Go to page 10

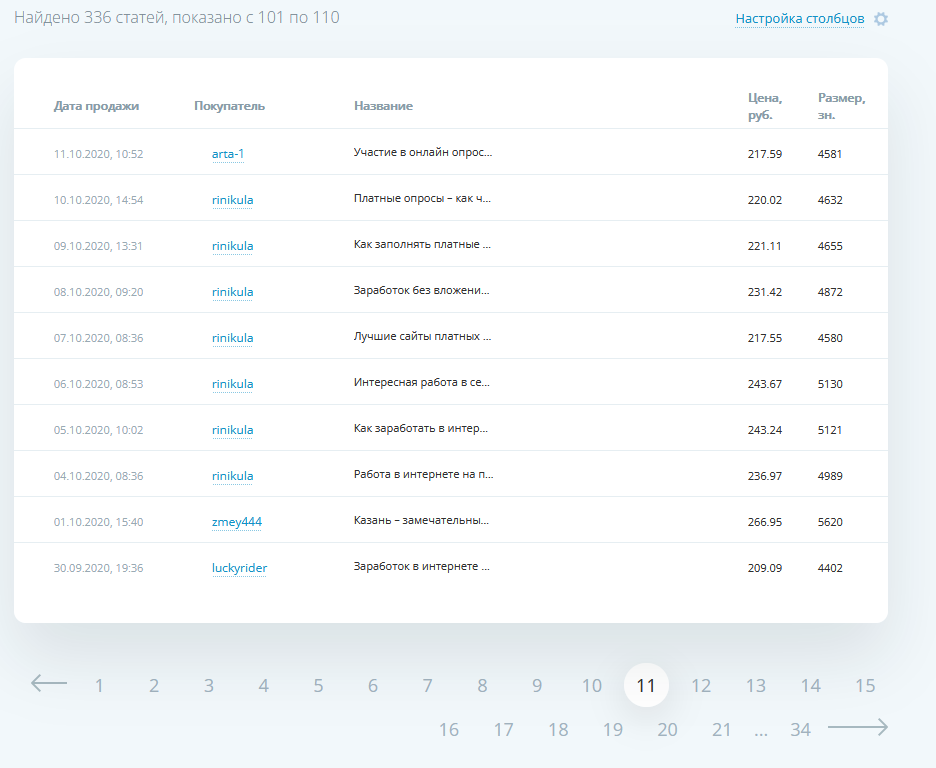(x=592, y=686)
